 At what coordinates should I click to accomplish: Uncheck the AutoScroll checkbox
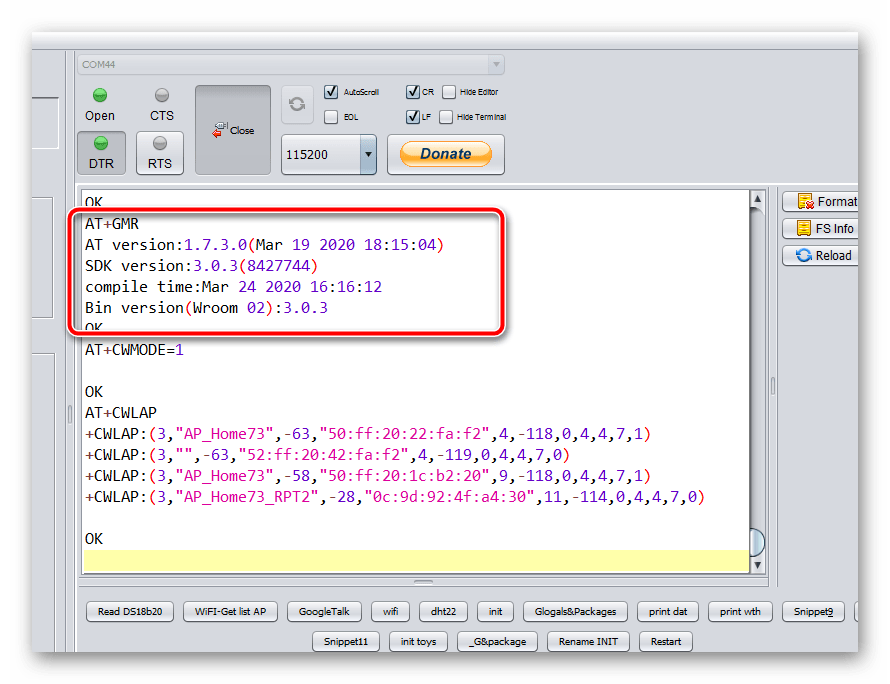coord(331,92)
